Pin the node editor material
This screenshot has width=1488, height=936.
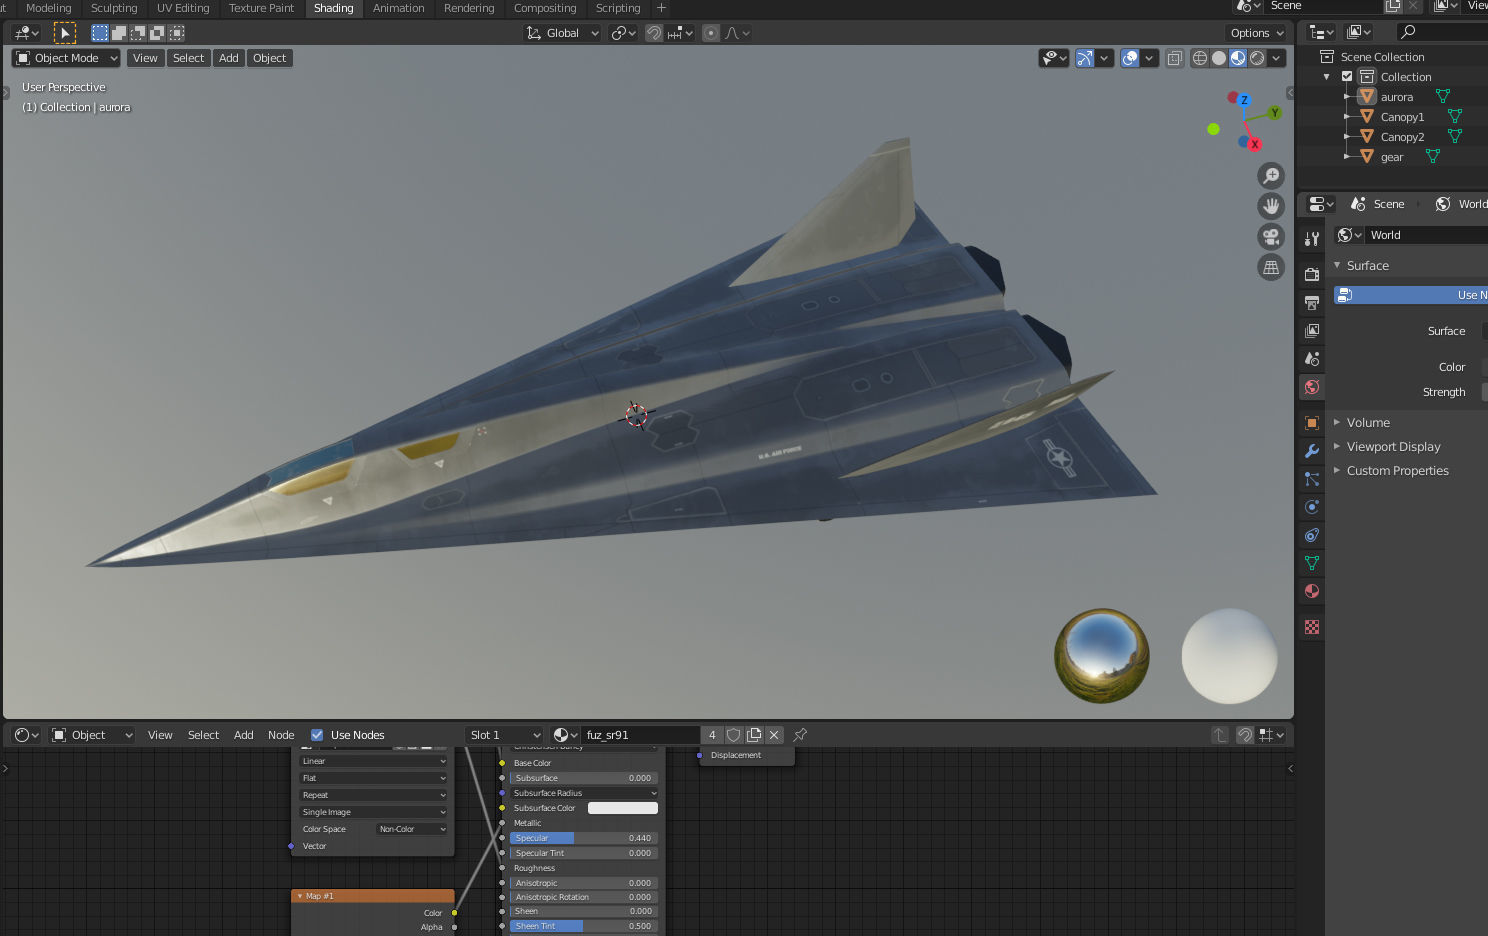pos(800,735)
